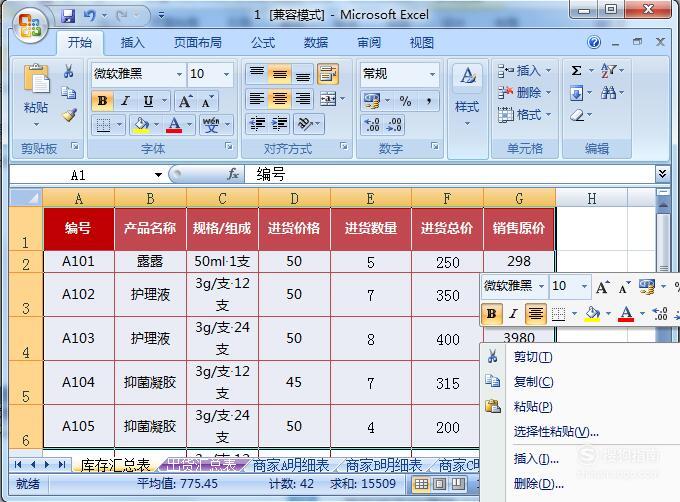Viewport: 680px width, 502px height.
Task: Click the formula bar showing 编号
Action: coord(449,174)
